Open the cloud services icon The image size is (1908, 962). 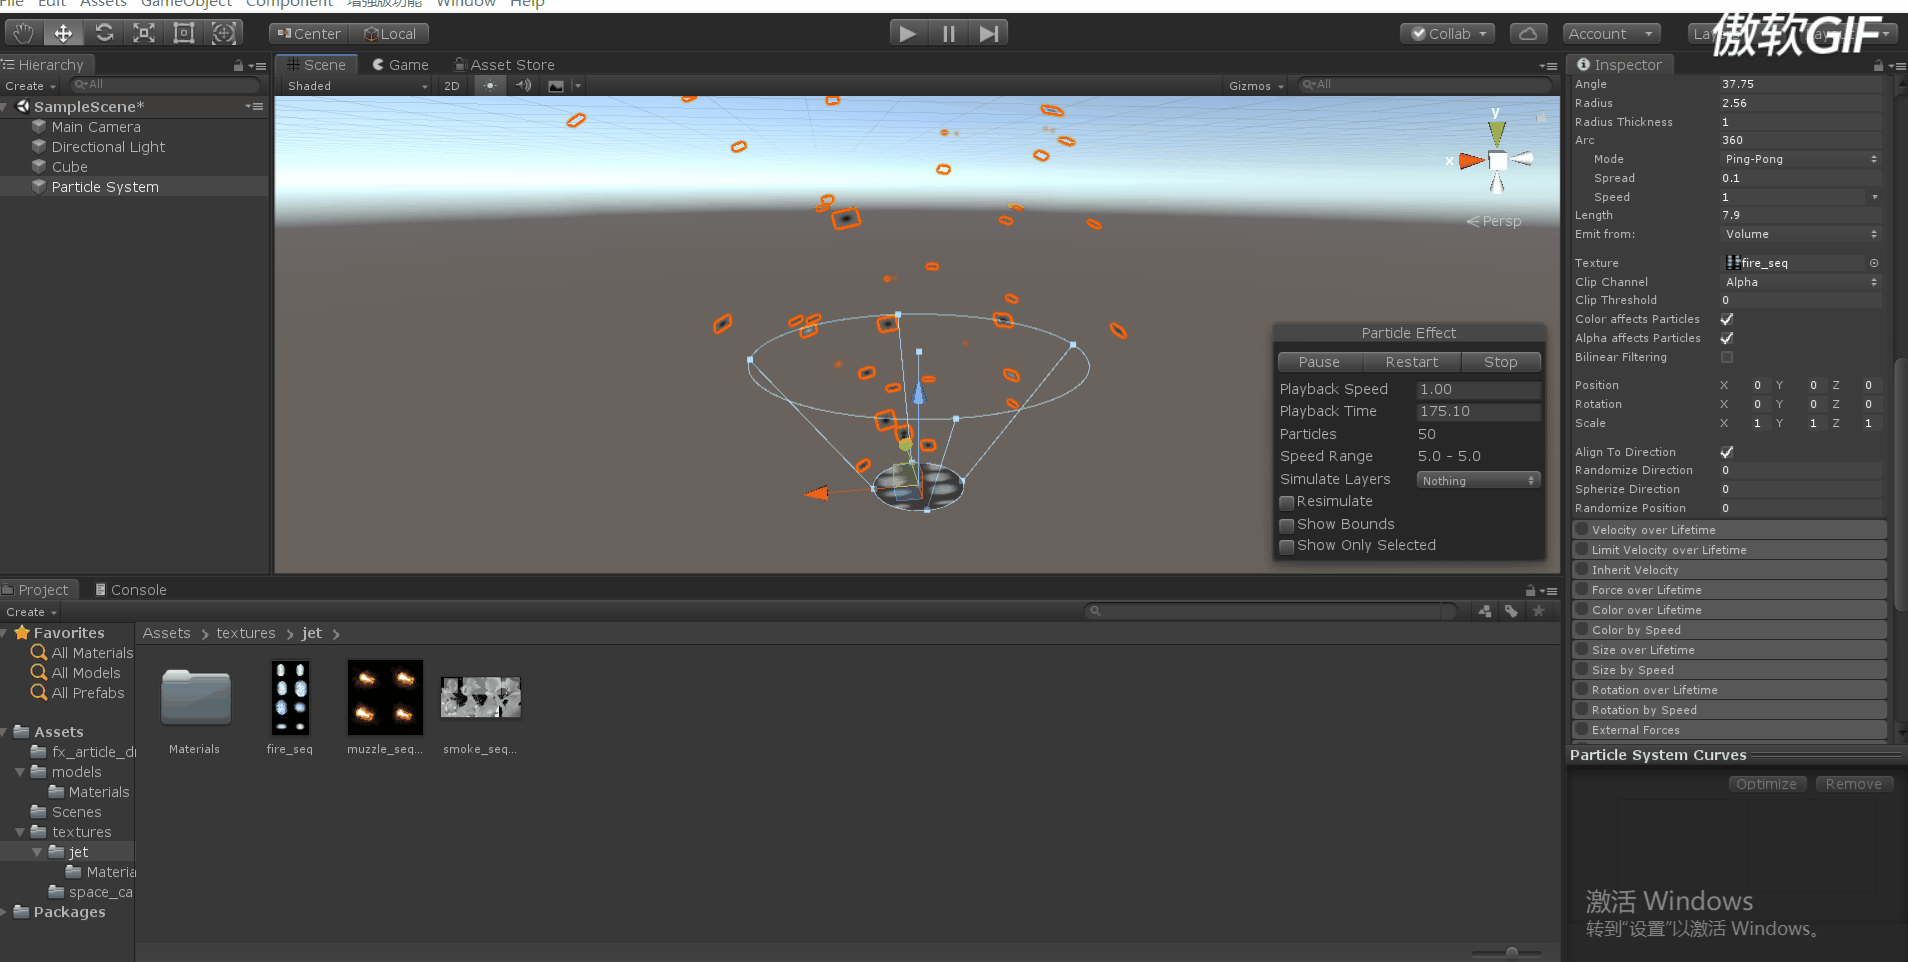[1528, 33]
